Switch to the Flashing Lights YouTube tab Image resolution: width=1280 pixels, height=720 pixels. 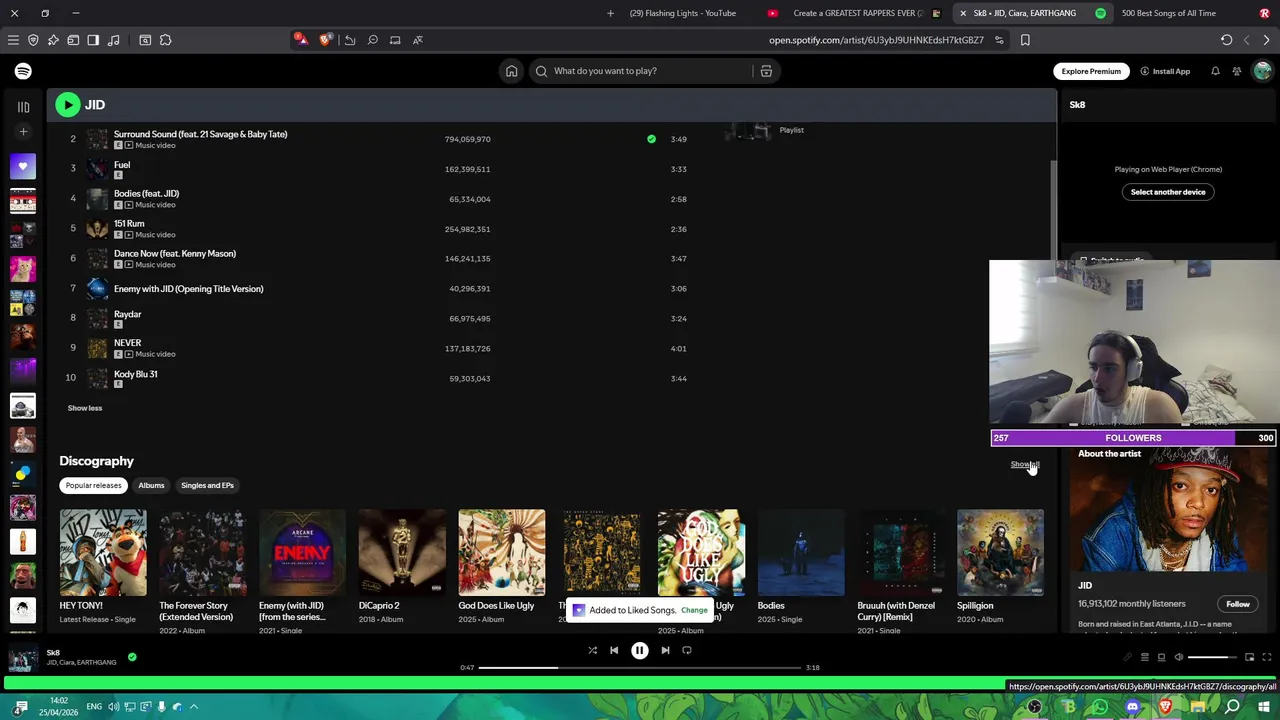coord(683,13)
